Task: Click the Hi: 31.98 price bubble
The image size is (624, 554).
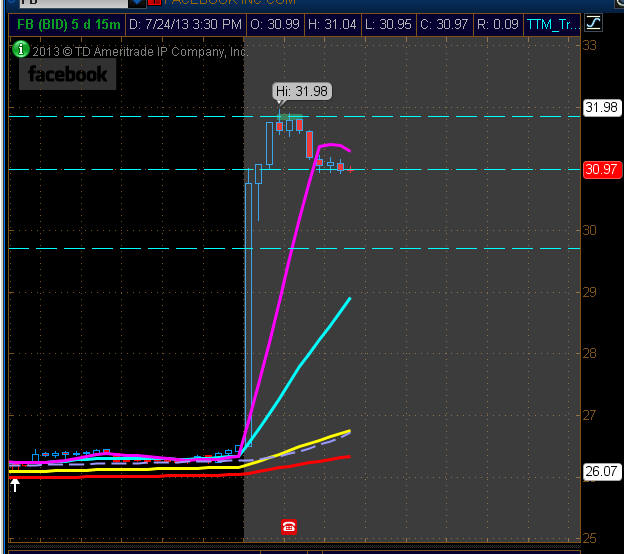Action: tap(302, 92)
